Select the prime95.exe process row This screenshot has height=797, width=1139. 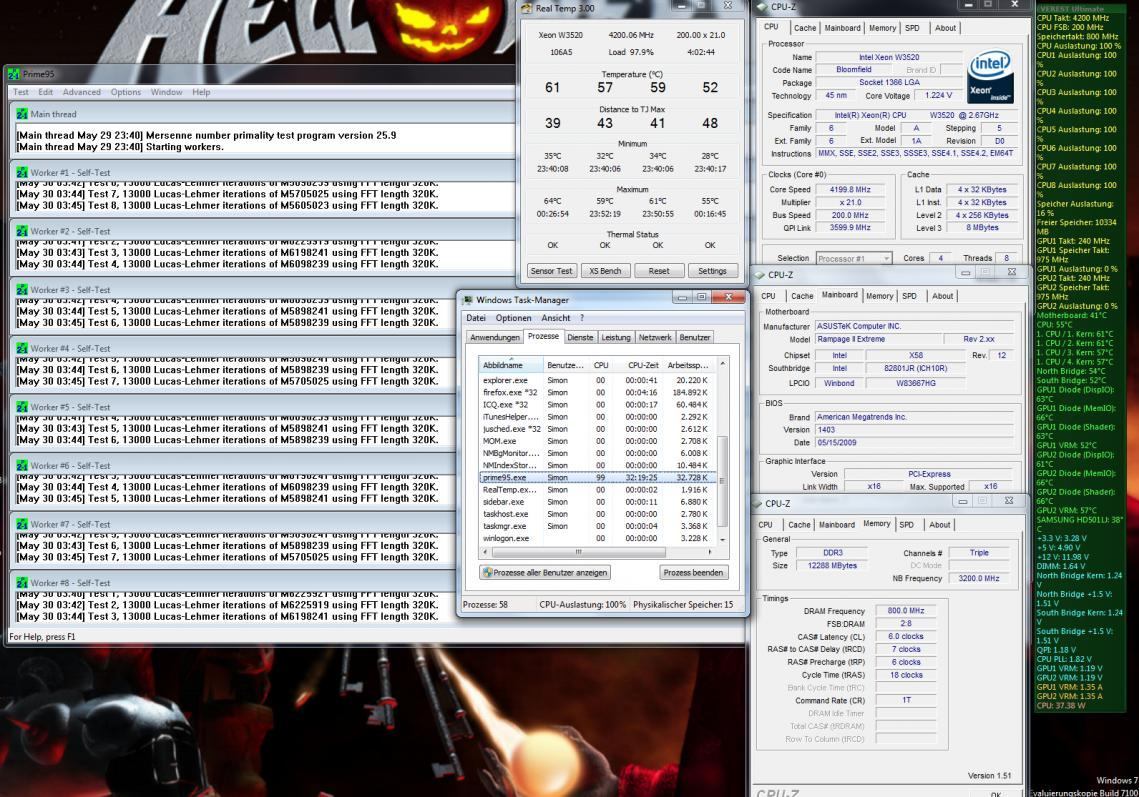pos(598,477)
